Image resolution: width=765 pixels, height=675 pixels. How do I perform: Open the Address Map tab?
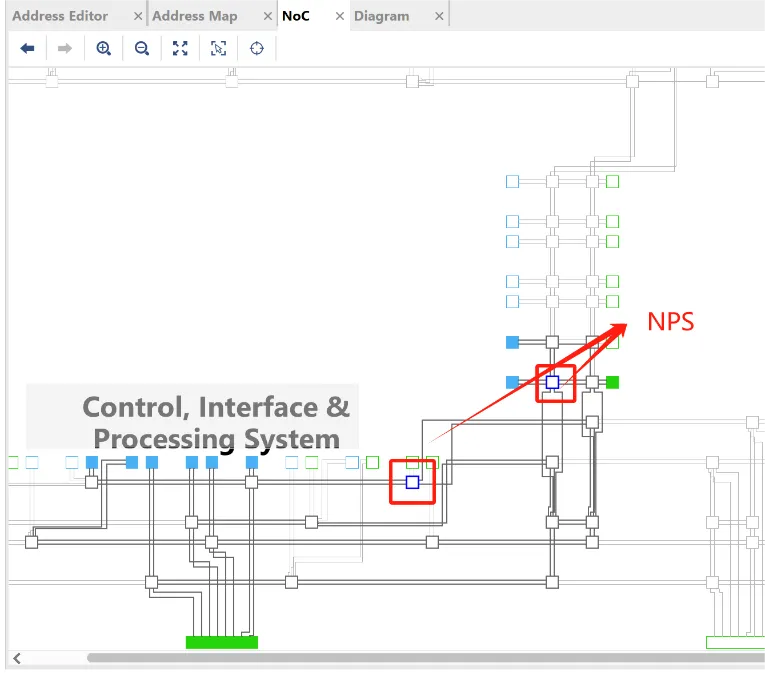click(195, 16)
